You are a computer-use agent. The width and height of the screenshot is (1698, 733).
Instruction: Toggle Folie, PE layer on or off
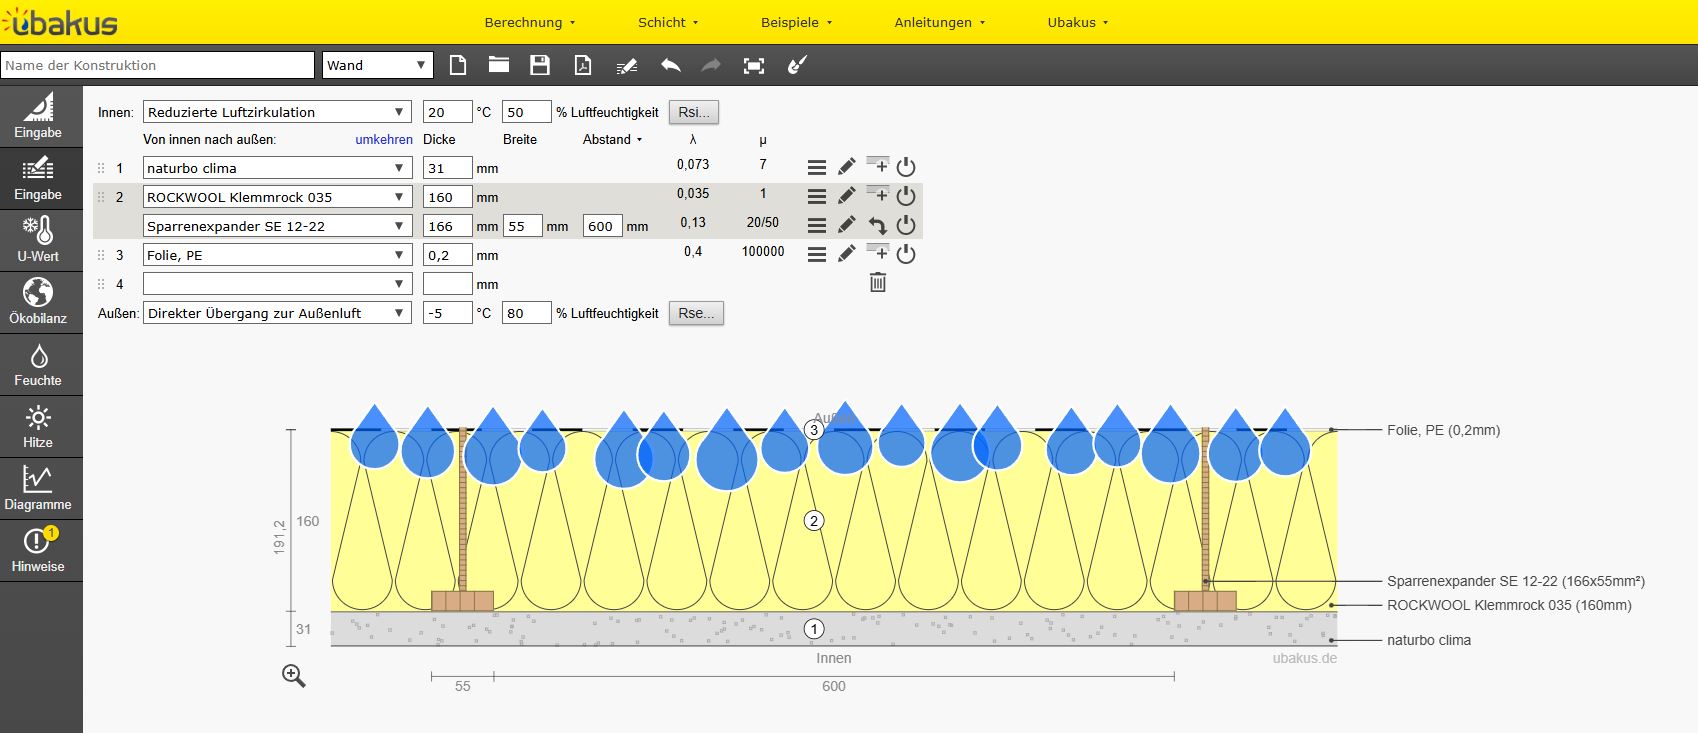click(906, 254)
